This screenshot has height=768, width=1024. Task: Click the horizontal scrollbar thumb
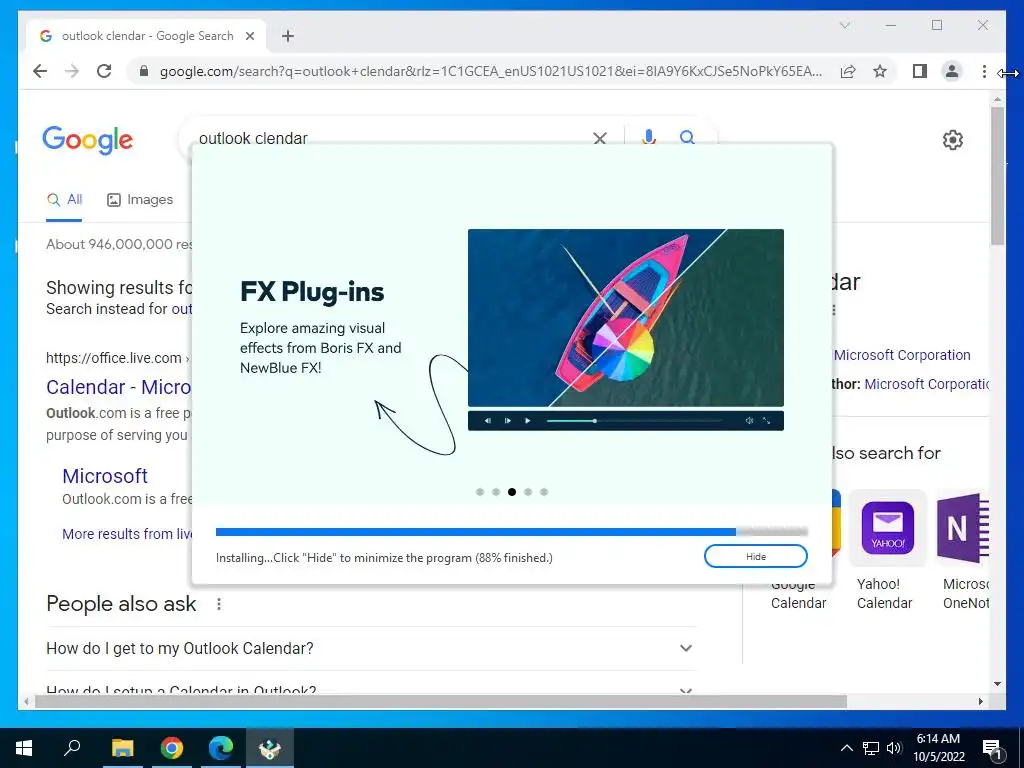point(441,701)
